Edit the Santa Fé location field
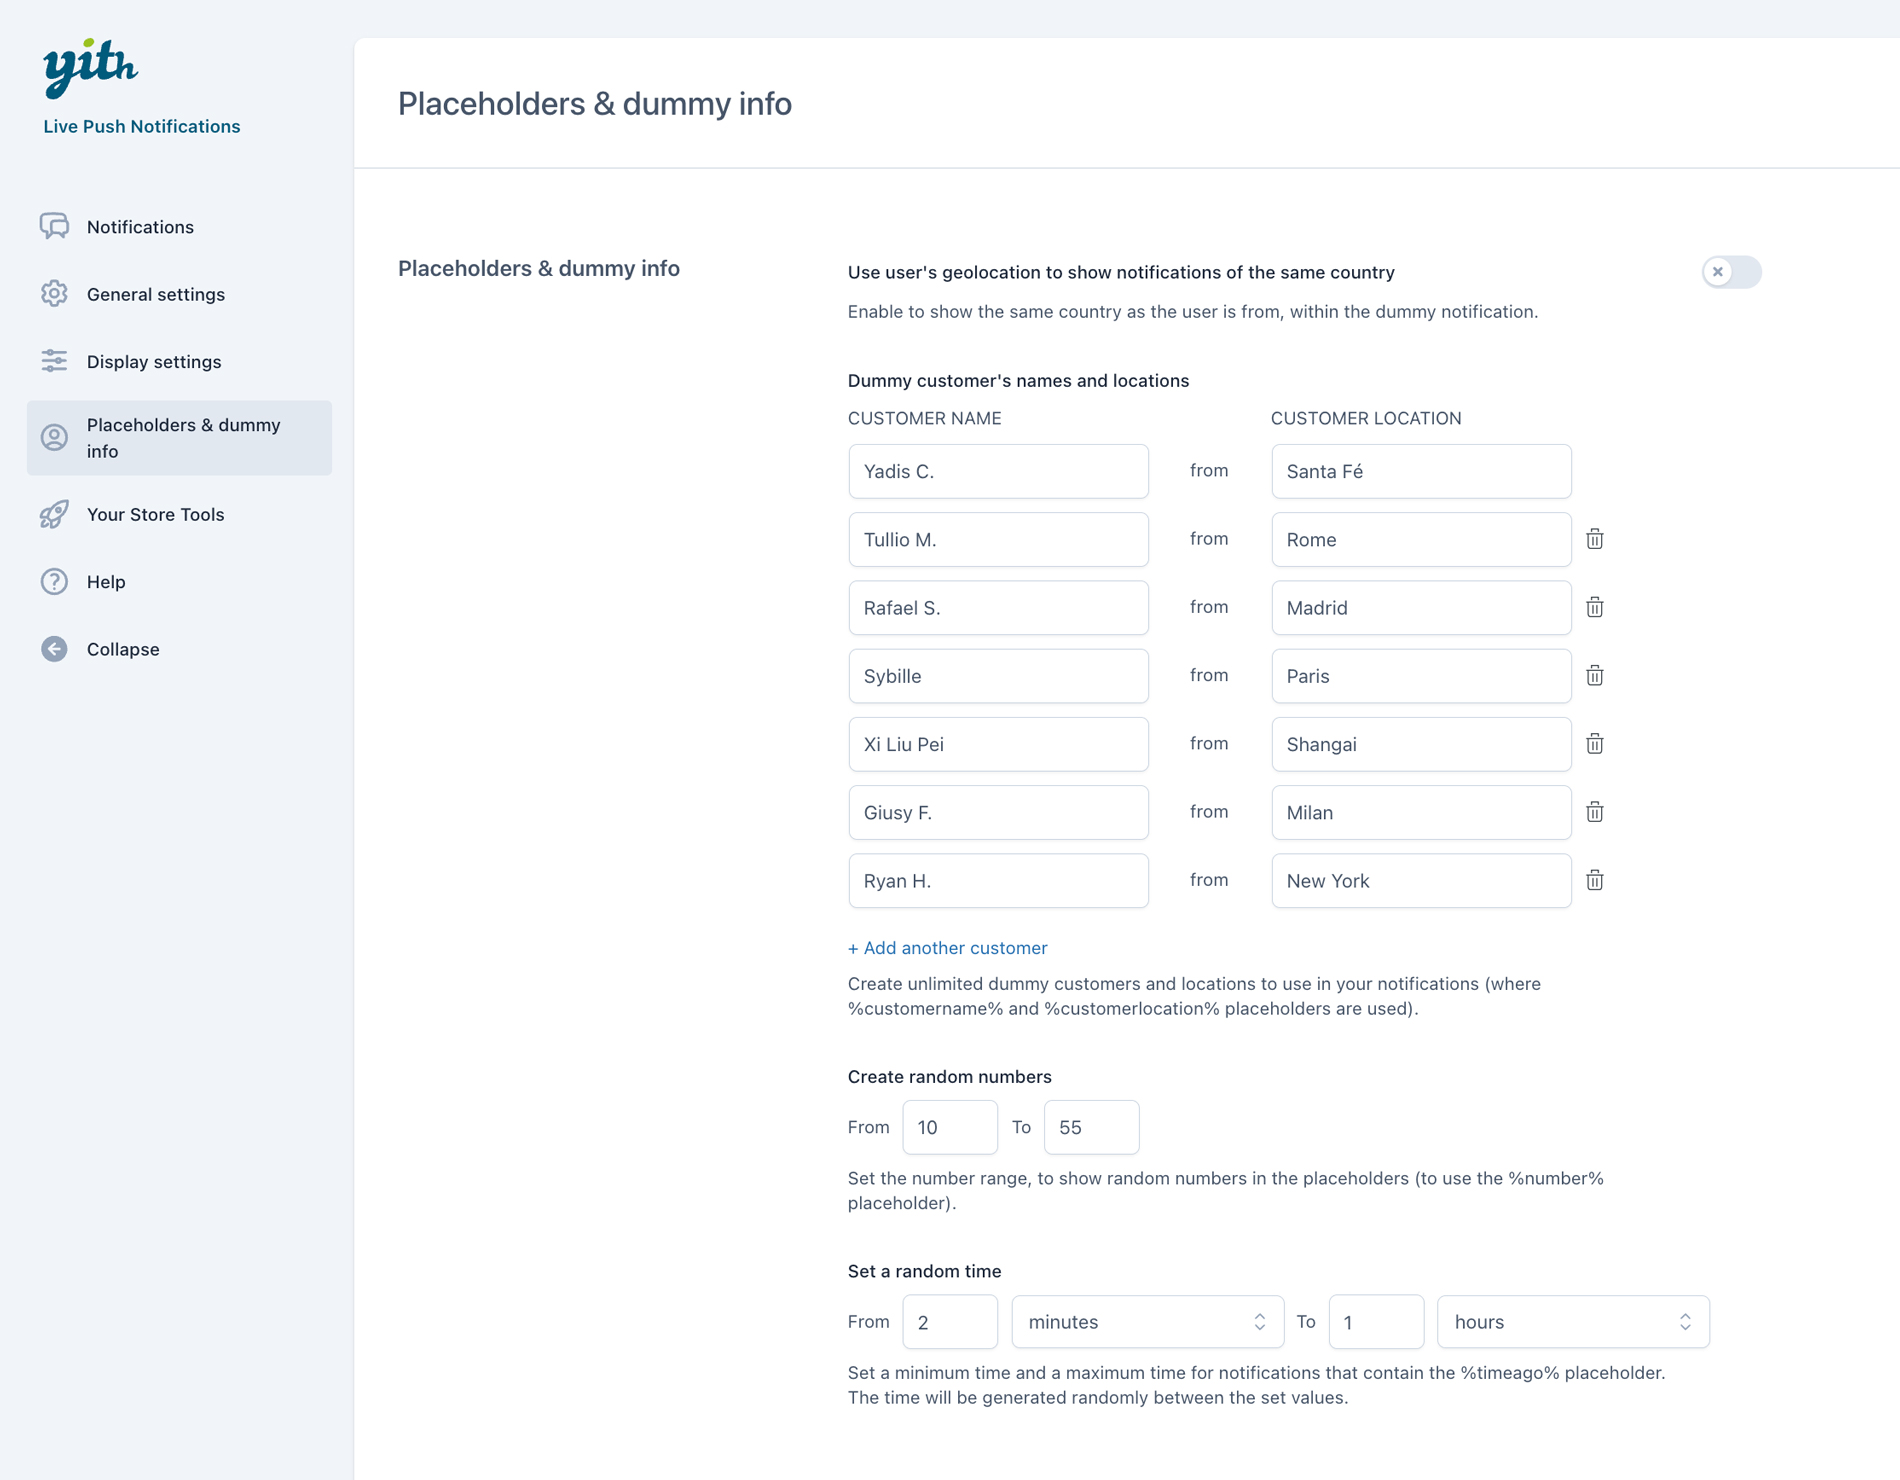The image size is (1900, 1480). tap(1421, 471)
